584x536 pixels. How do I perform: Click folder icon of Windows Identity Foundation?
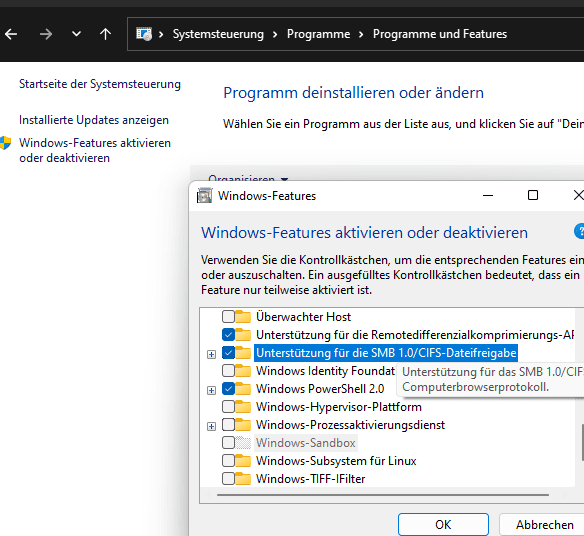[x=243, y=371]
